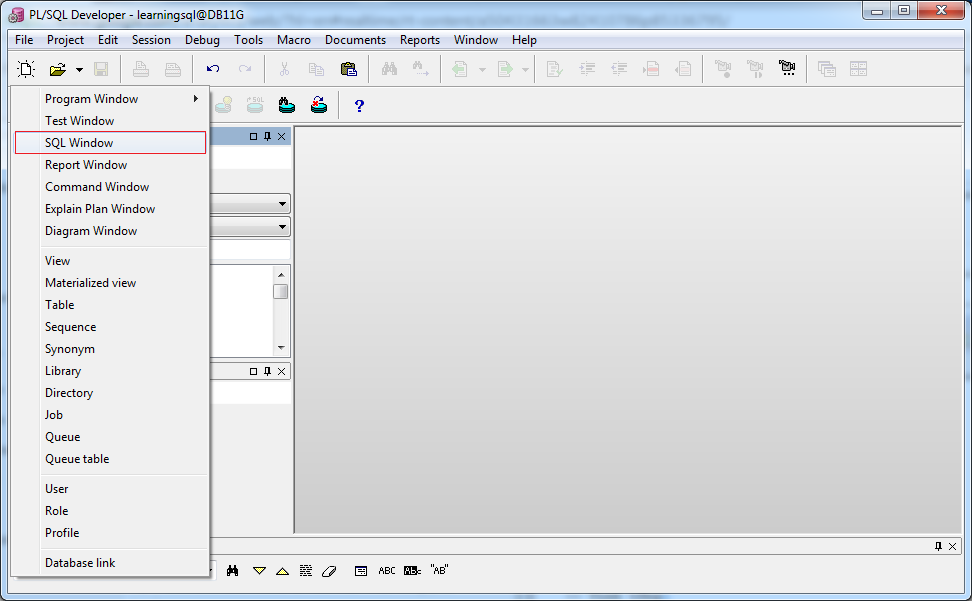972x601 pixels.
Task: Expand the Open icon's dropdown arrow
Action: [x=79, y=69]
